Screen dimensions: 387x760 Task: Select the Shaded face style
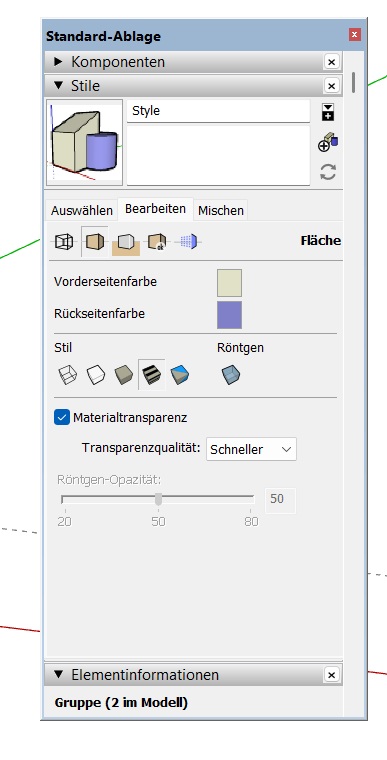(x=124, y=375)
